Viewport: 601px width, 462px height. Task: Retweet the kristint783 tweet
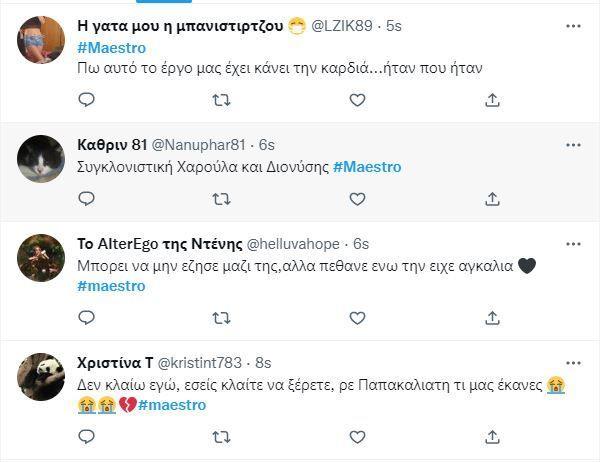(222, 437)
